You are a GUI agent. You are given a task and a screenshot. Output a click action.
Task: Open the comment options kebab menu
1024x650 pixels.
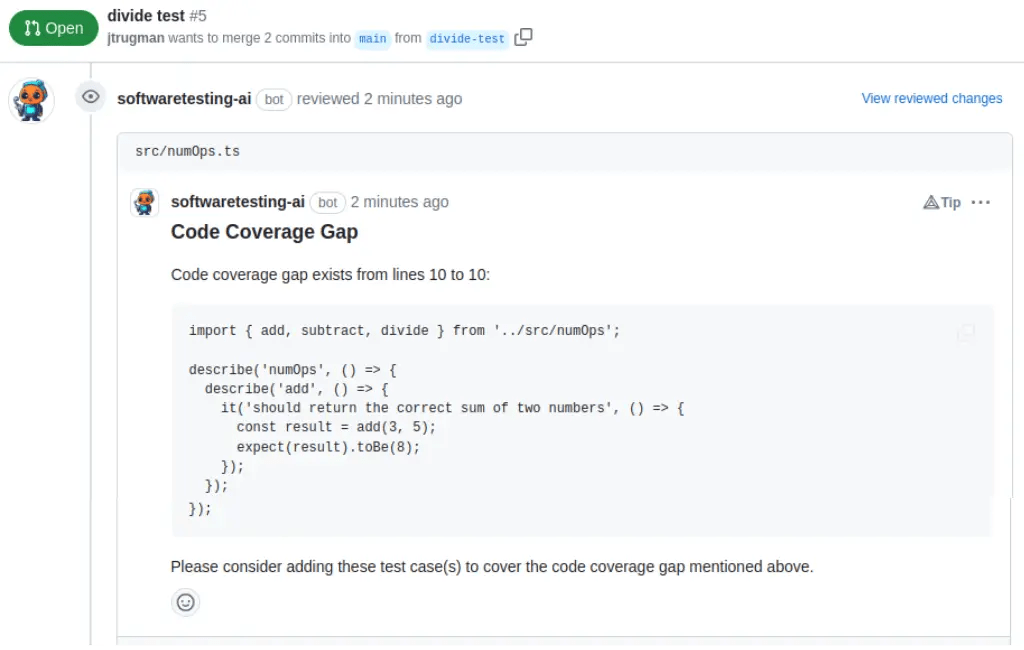coord(981,202)
